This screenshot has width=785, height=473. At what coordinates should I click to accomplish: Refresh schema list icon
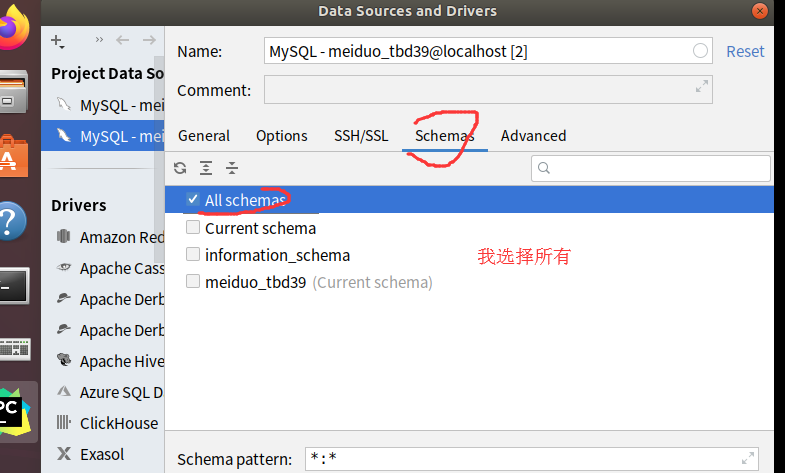click(180, 168)
